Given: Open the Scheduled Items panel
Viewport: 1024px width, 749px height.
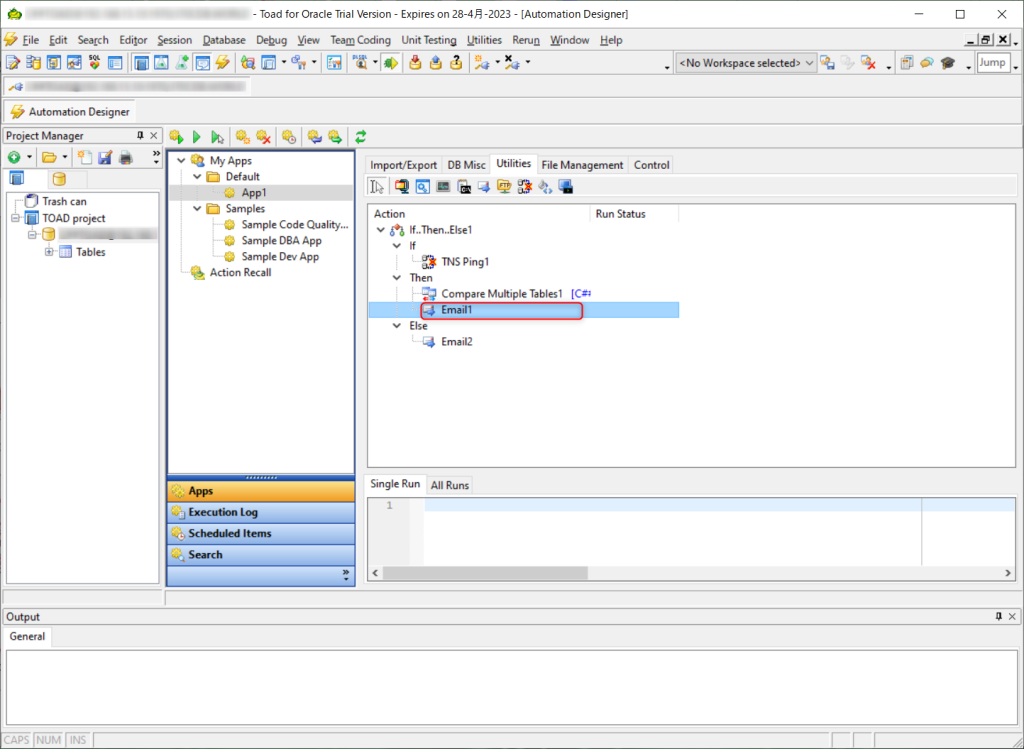Looking at the screenshot, I should click(x=261, y=534).
